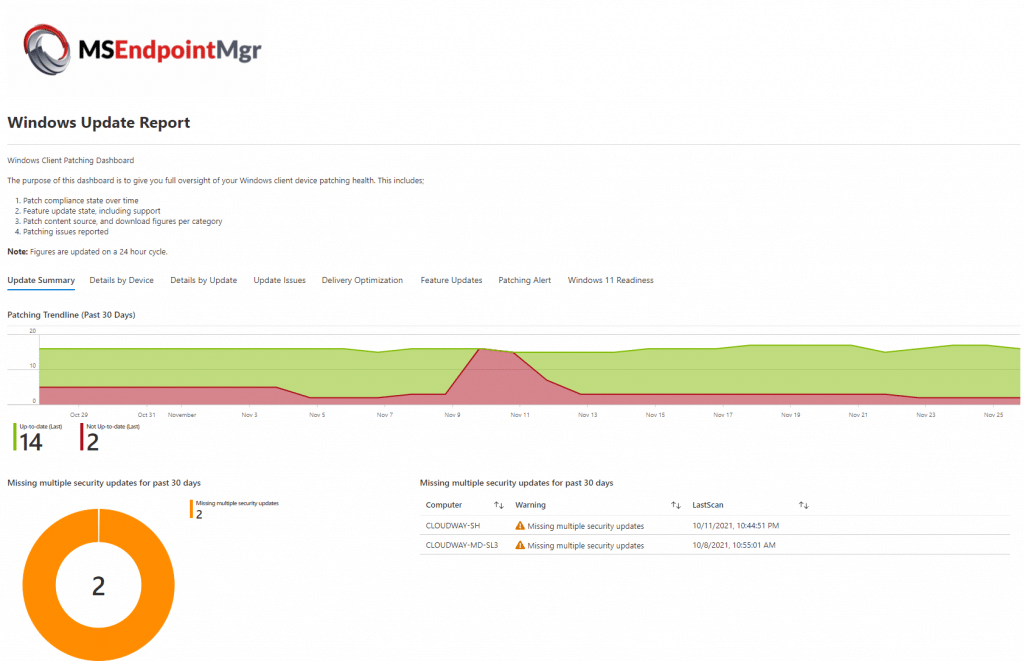Click the Nov 5 label on the chart axis
Image resolution: width=1024 pixels, height=661 pixels.
317,415
